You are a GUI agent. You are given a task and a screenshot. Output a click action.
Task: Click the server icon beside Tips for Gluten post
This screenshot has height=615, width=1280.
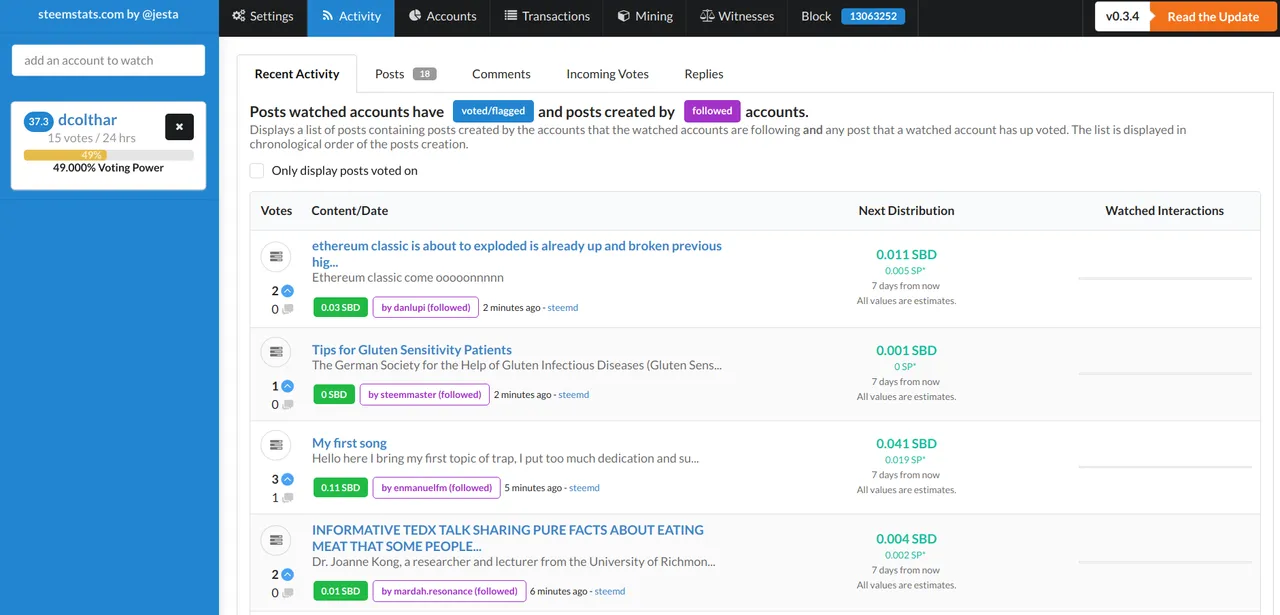point(276,352)
